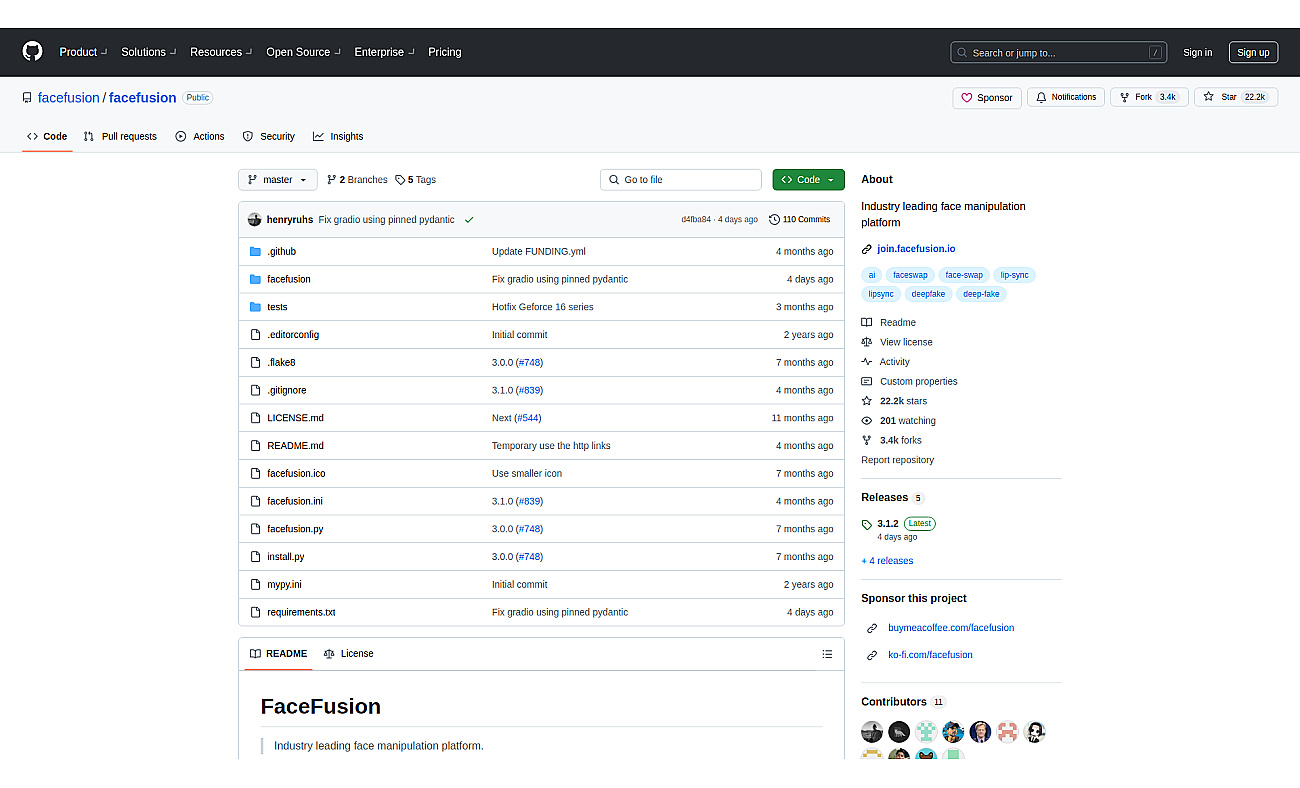The width and height of the screenshot is (1300, 788).
Task: Select the .editorconfig file icon
Action: pyautogui.click(x=255, y=335)
